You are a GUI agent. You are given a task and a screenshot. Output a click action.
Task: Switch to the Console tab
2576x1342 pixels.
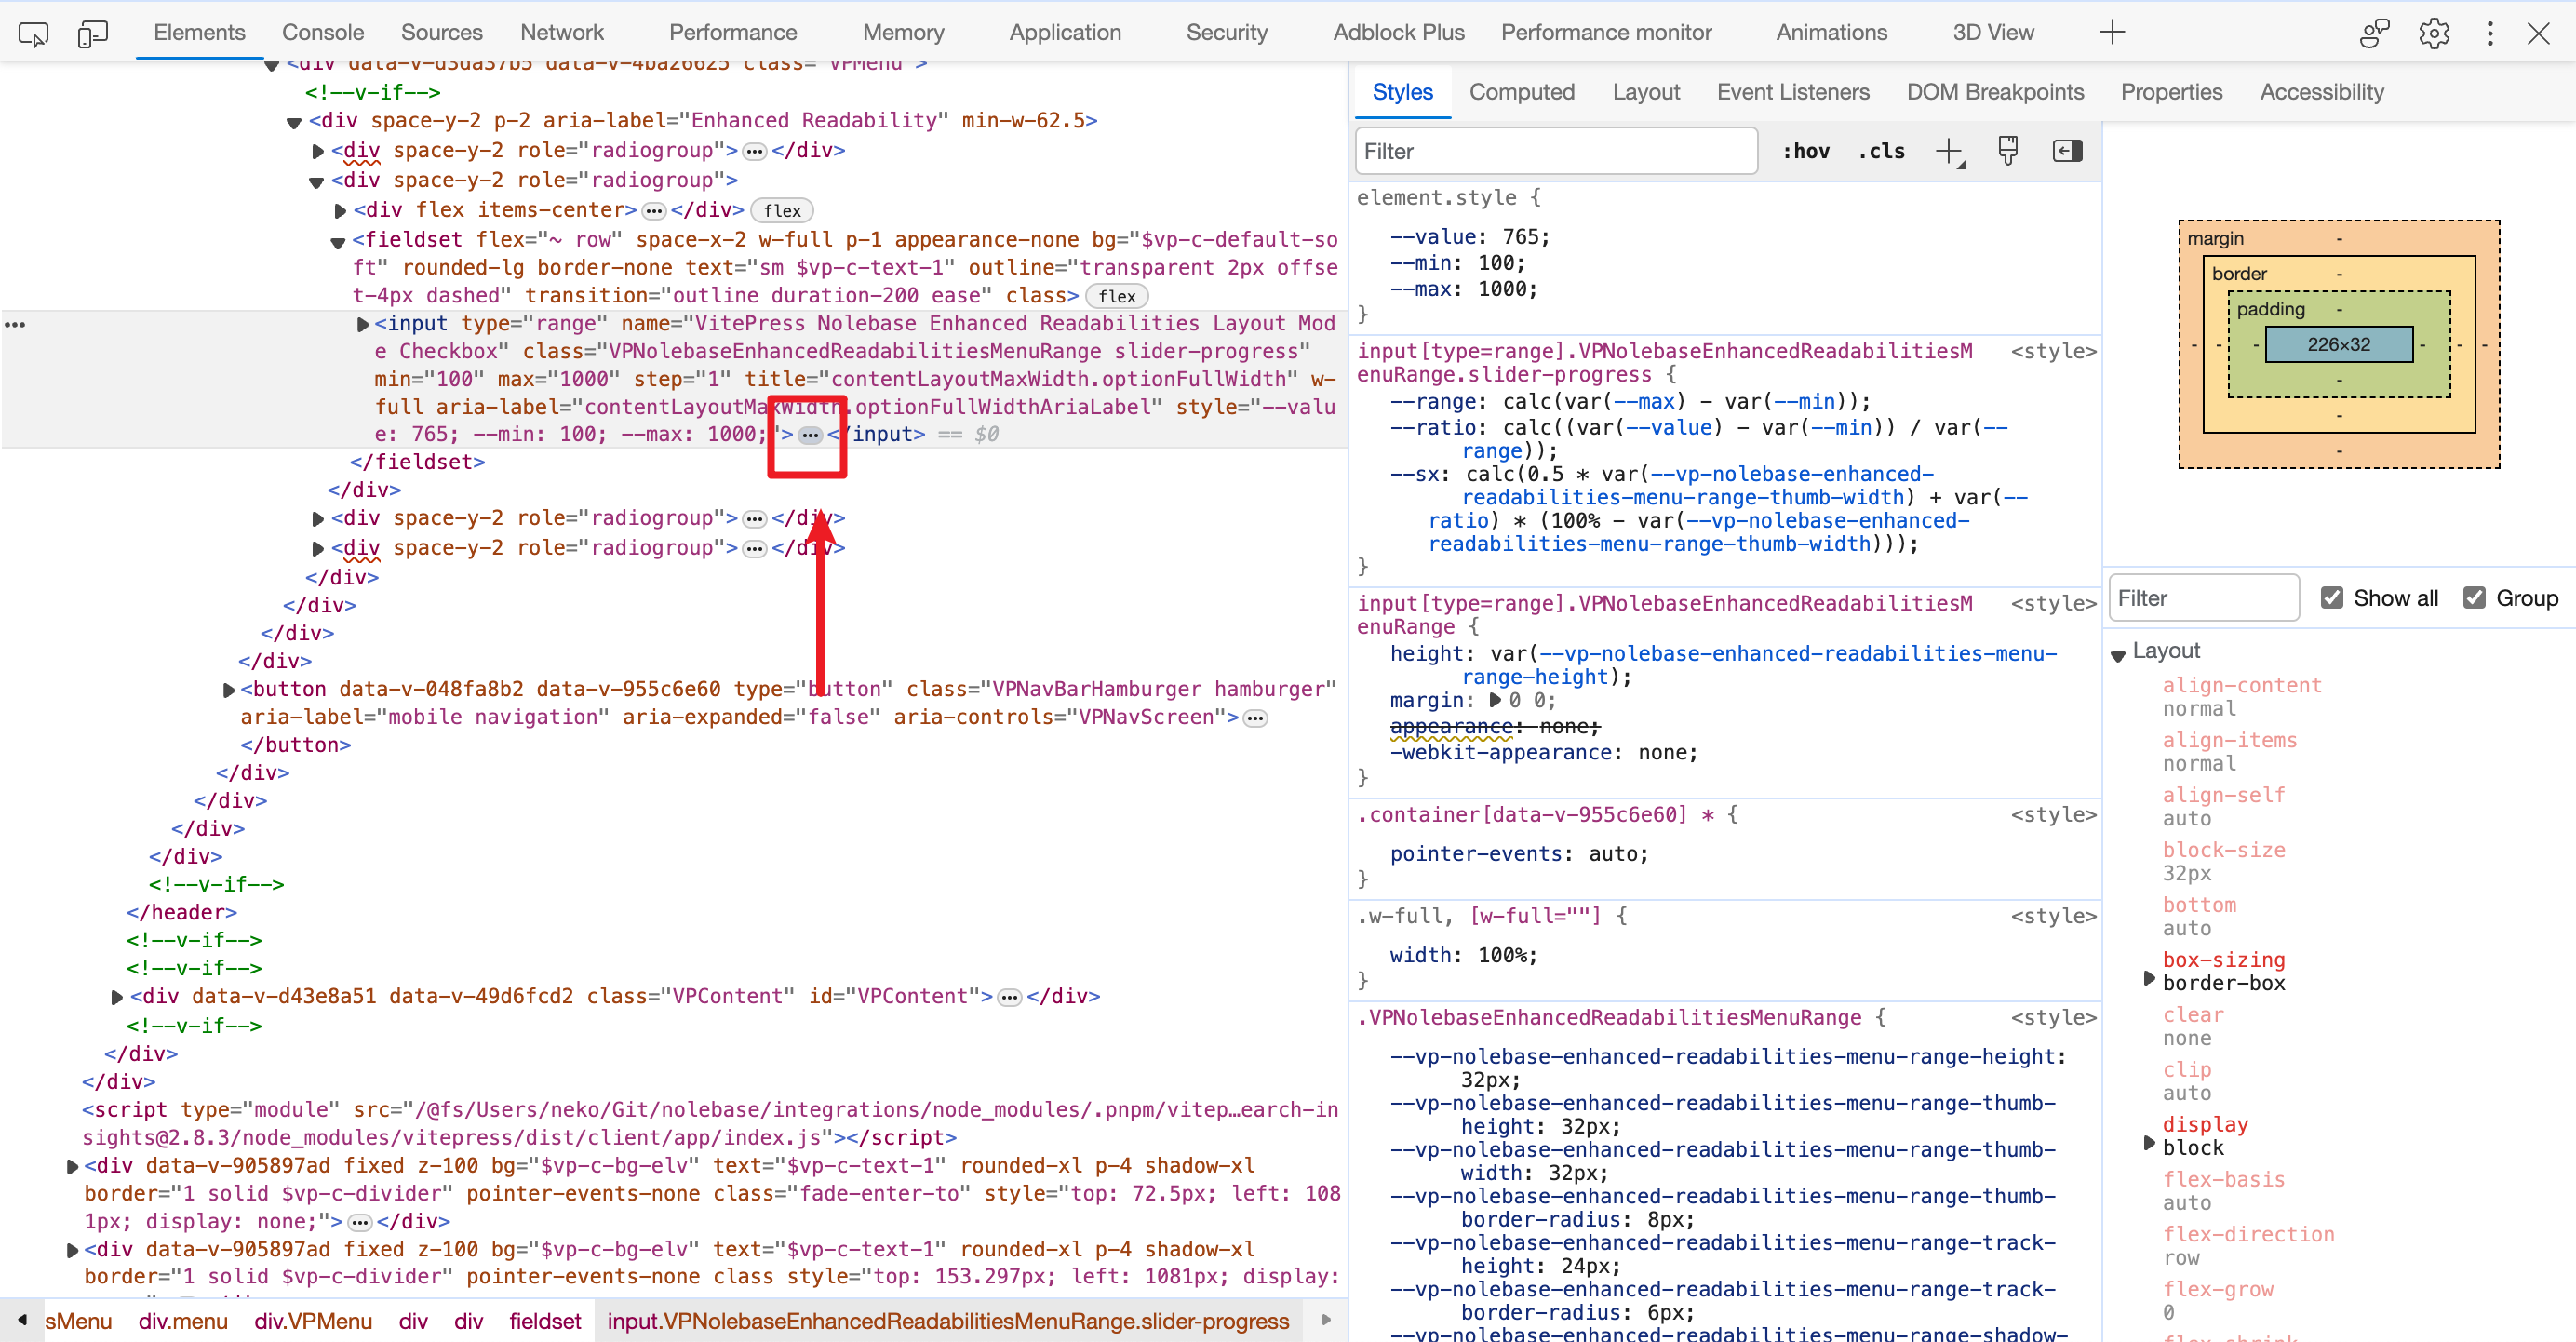pos(322,32)
